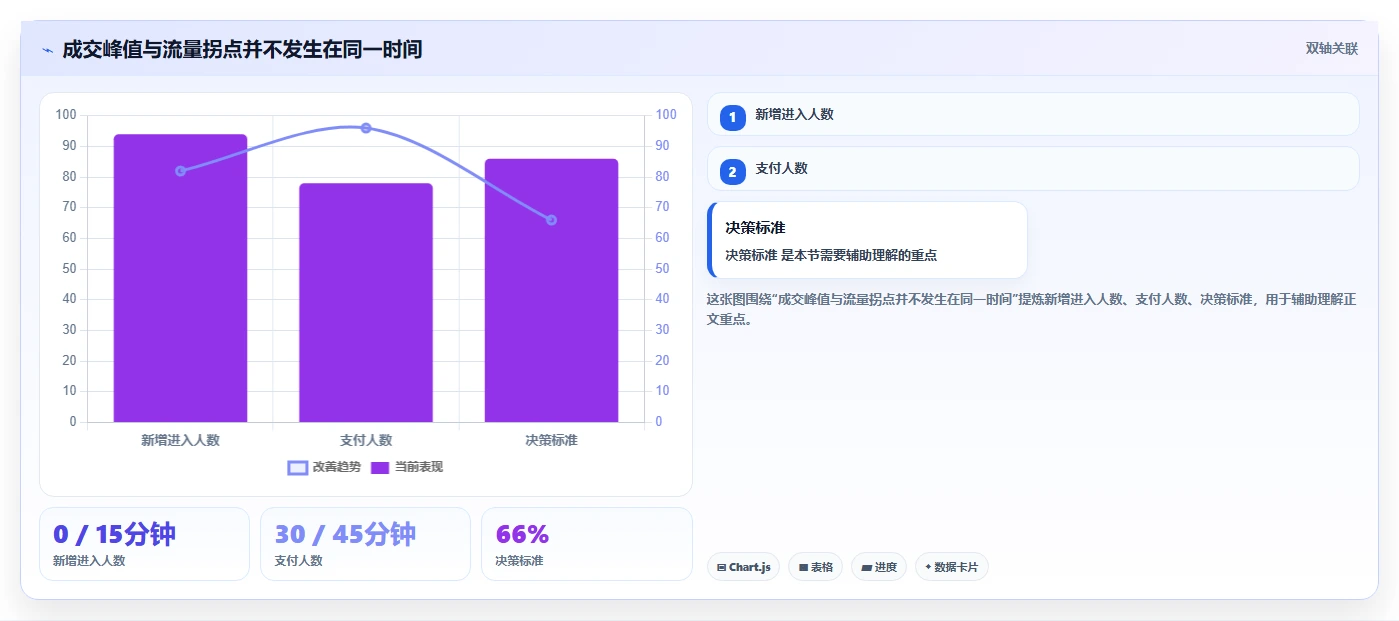Click x-axis label 新增进入人数 under the chart
Viewport: 1399px width, 621px height.
coord(180,440)
